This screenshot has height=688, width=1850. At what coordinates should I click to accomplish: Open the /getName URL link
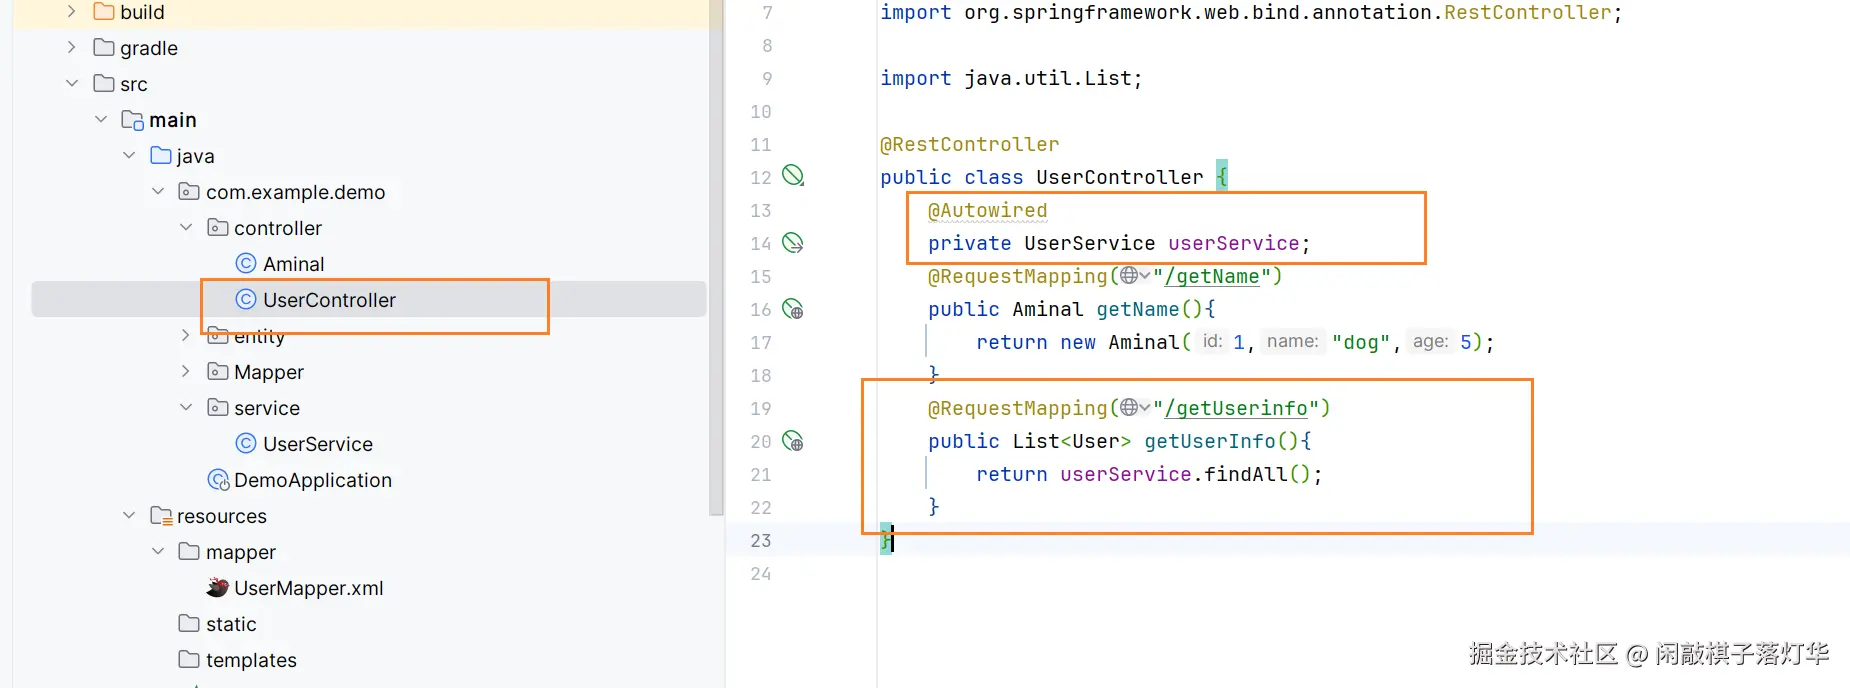[x=1211, y=276]
